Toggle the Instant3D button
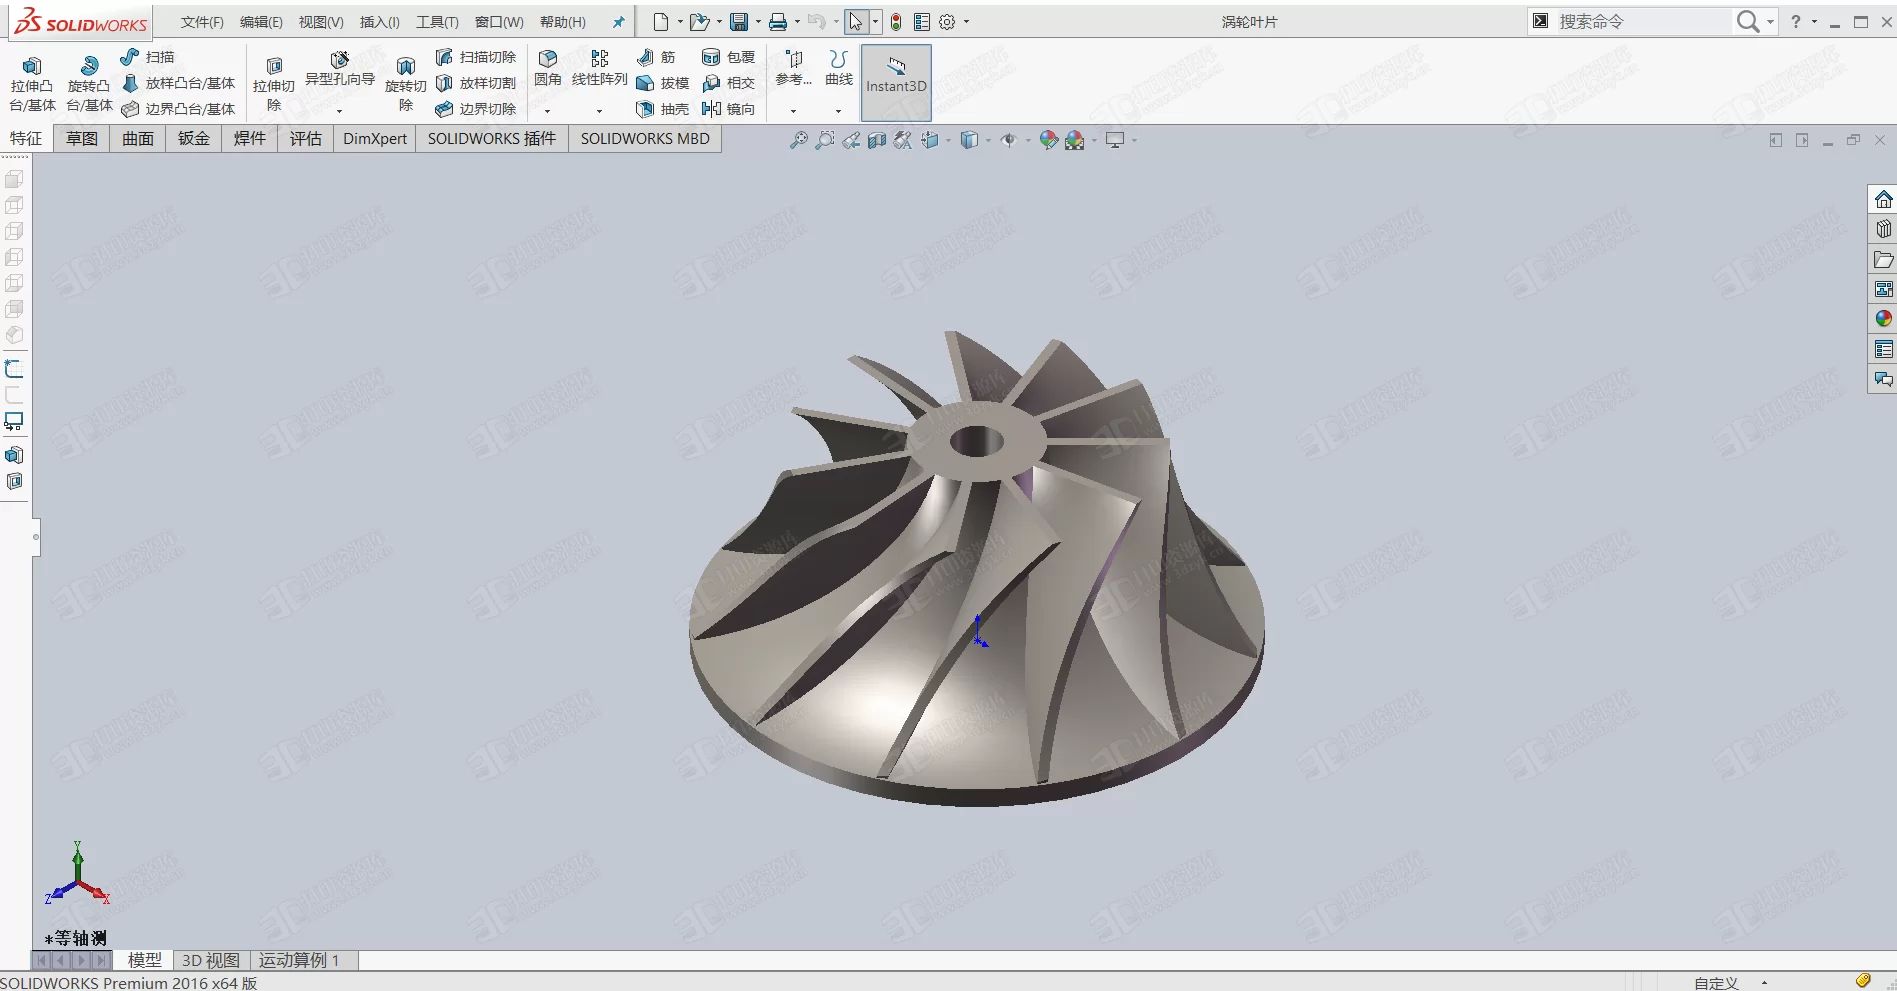This screenshot has height=991, width=1897. pyautogui.click(x=896, y=82)
